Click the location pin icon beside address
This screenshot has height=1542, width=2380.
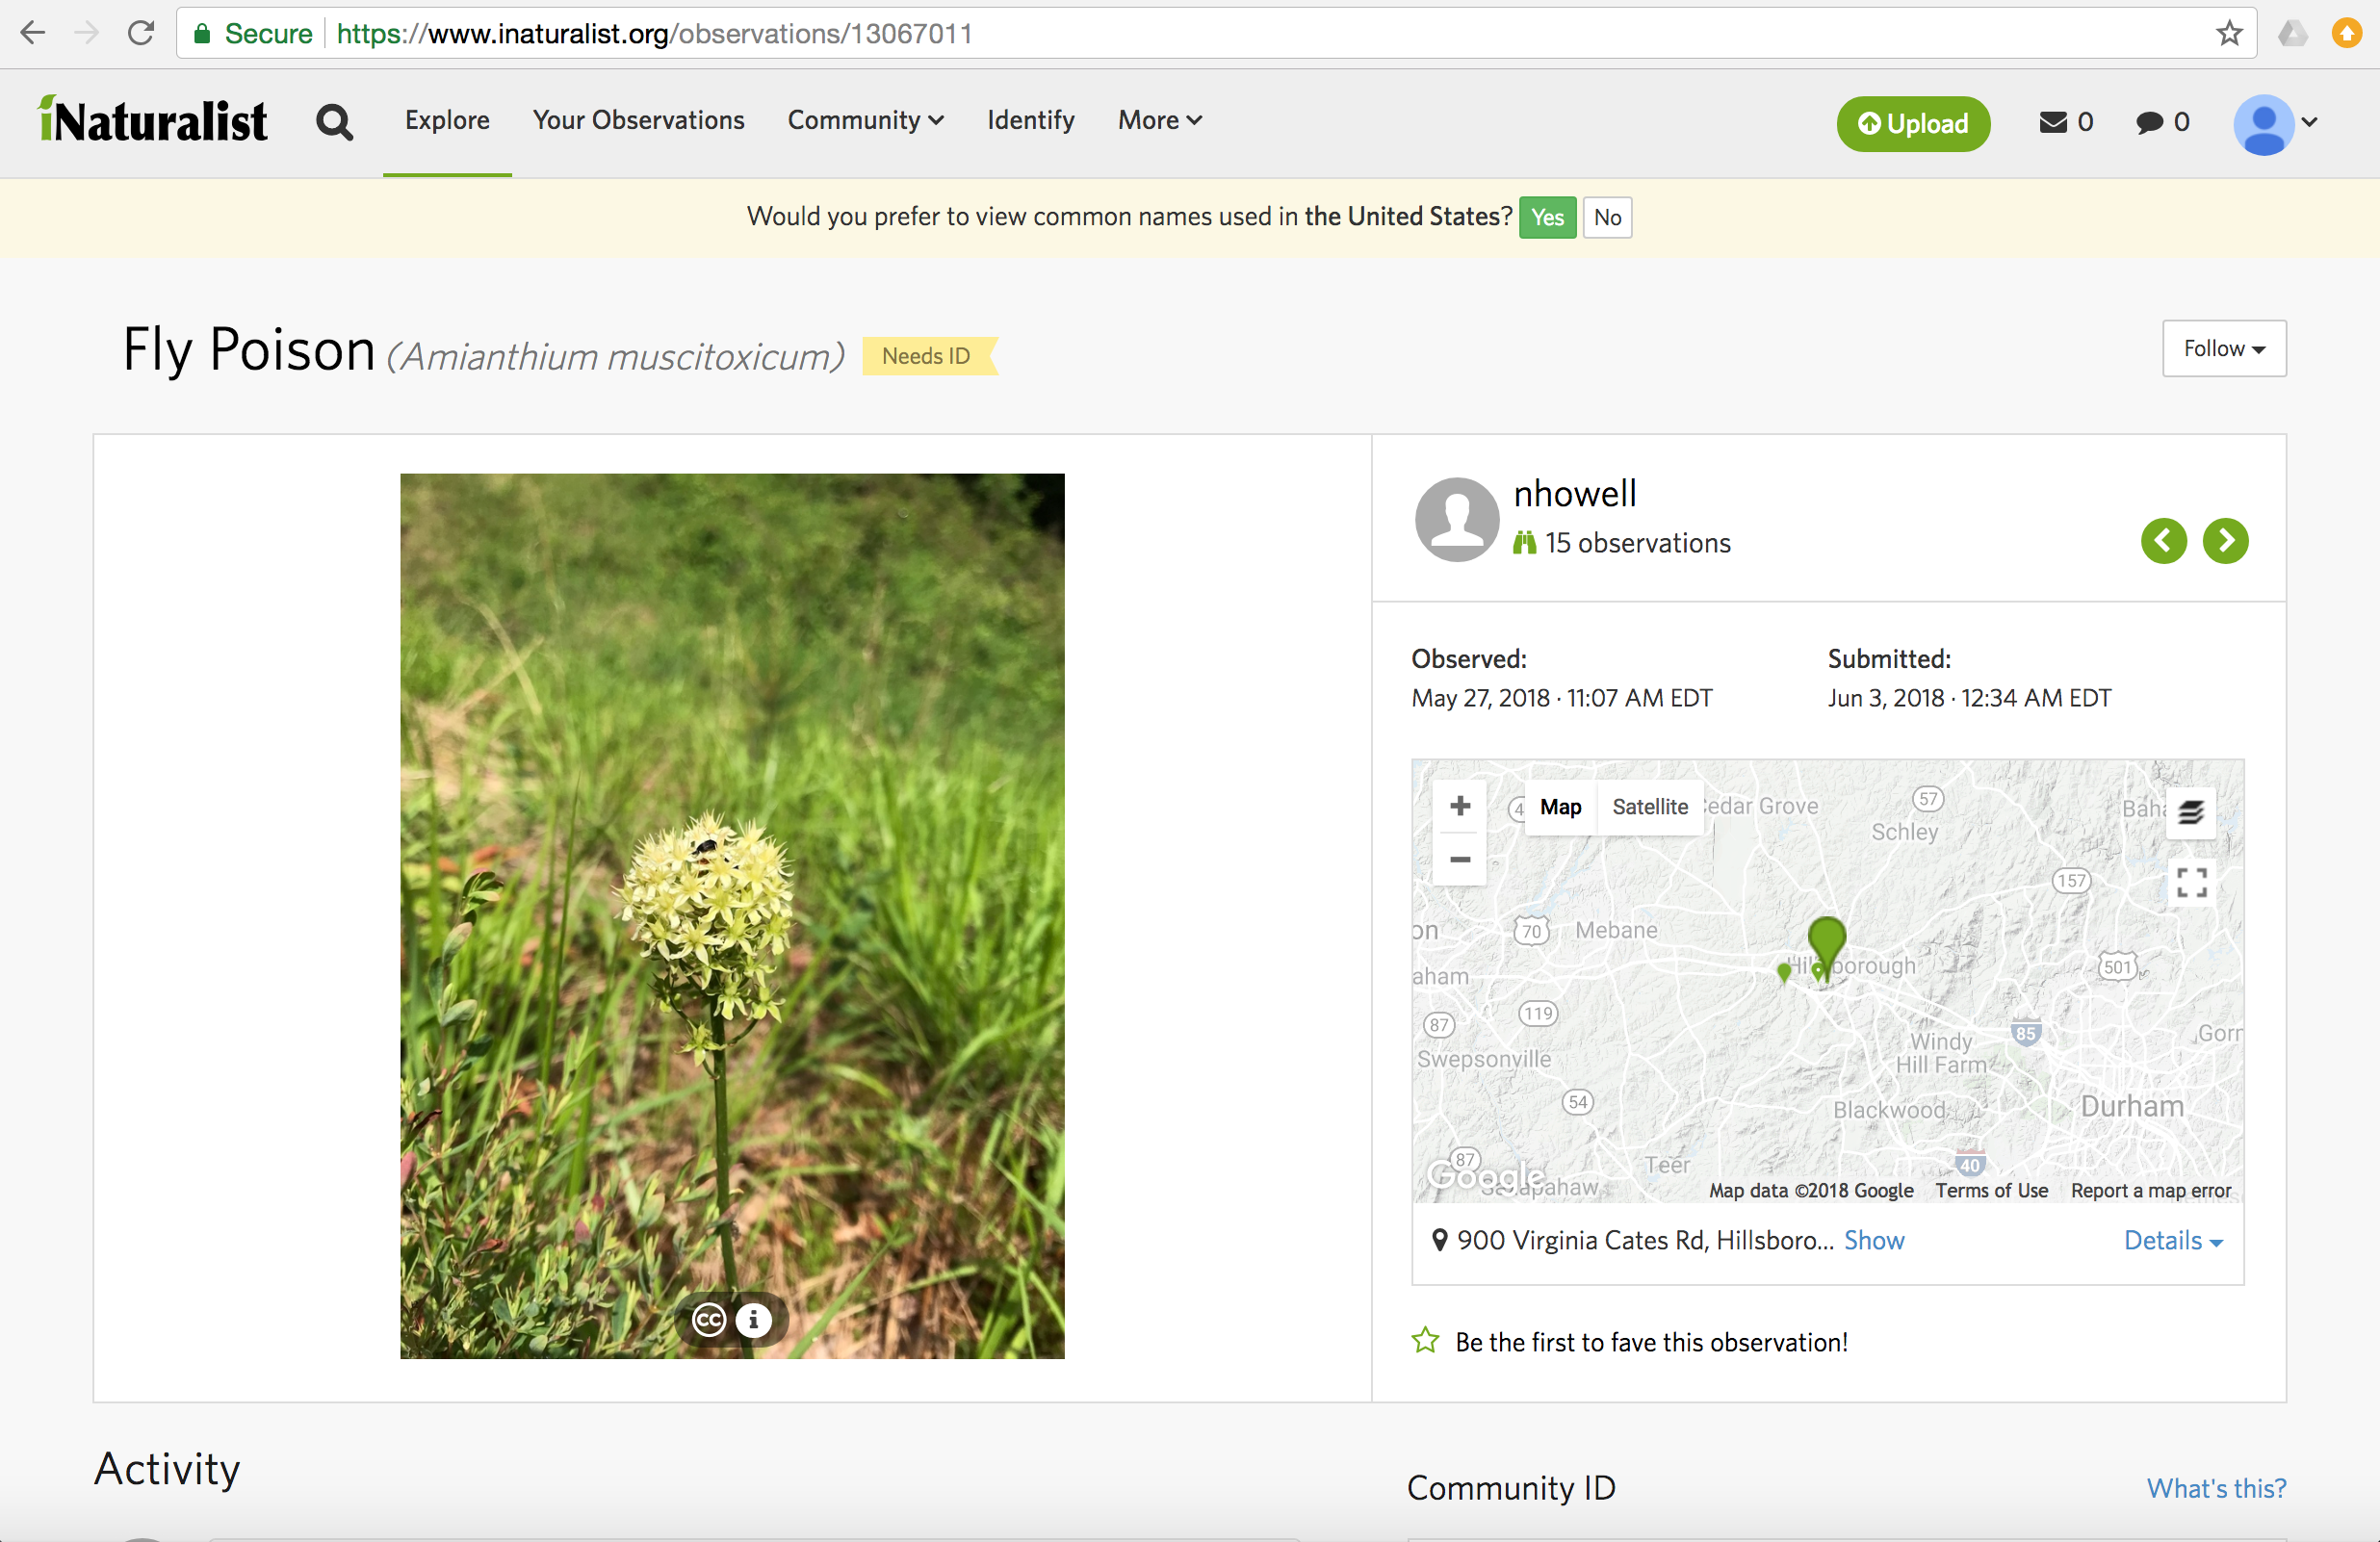[1439, 1240]
